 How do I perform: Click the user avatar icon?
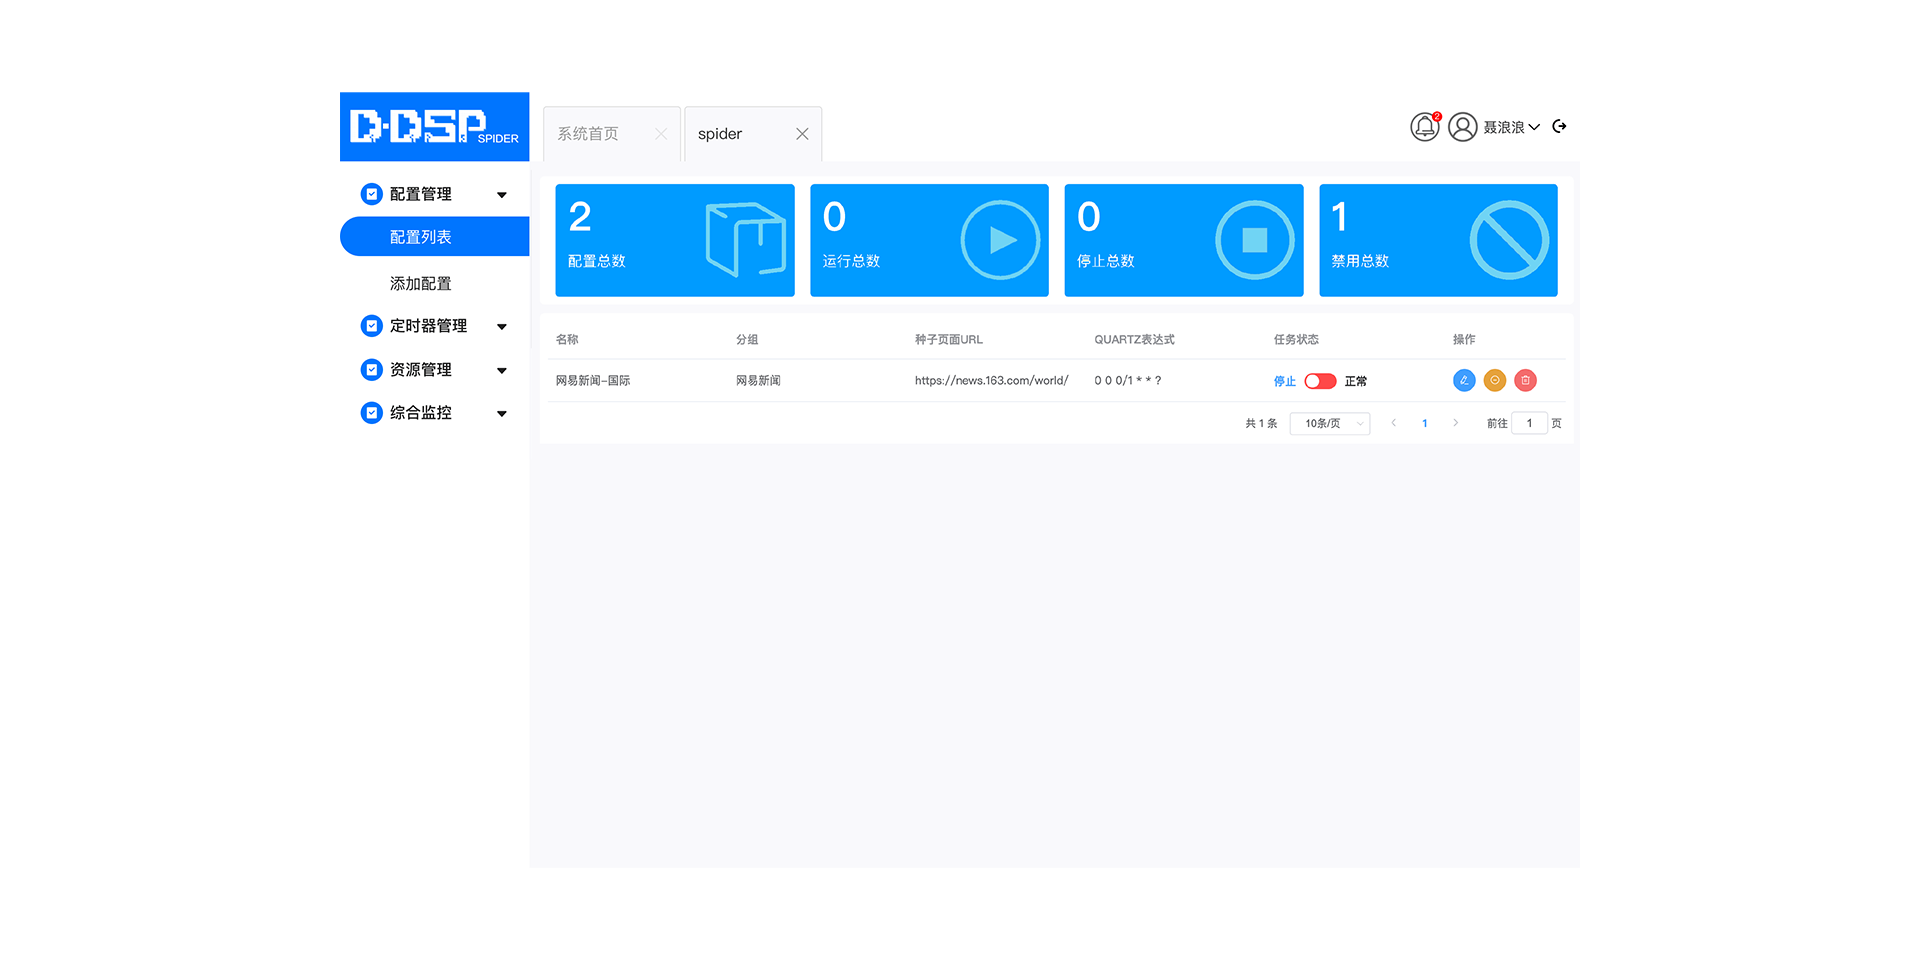click(x=1462, y=127)
